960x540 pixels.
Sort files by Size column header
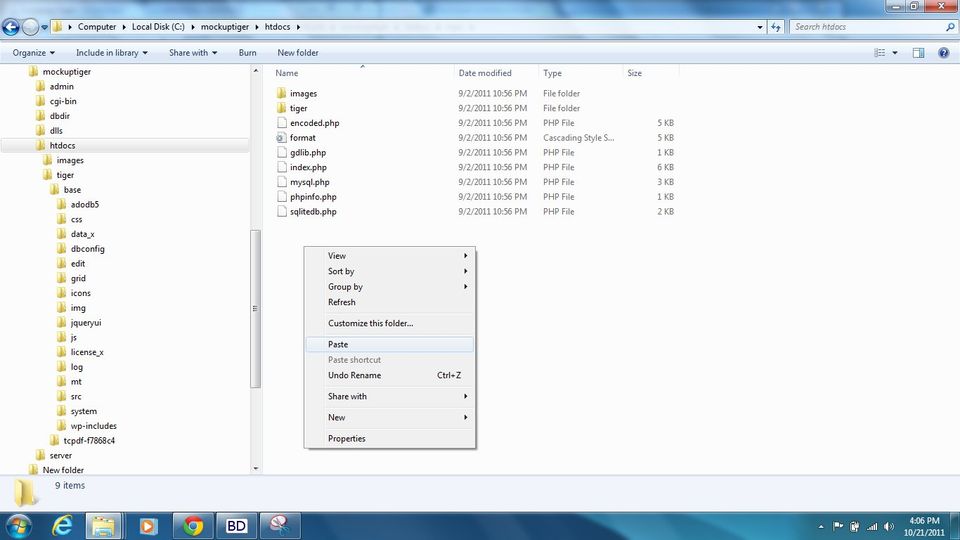[x=634, y=73]
